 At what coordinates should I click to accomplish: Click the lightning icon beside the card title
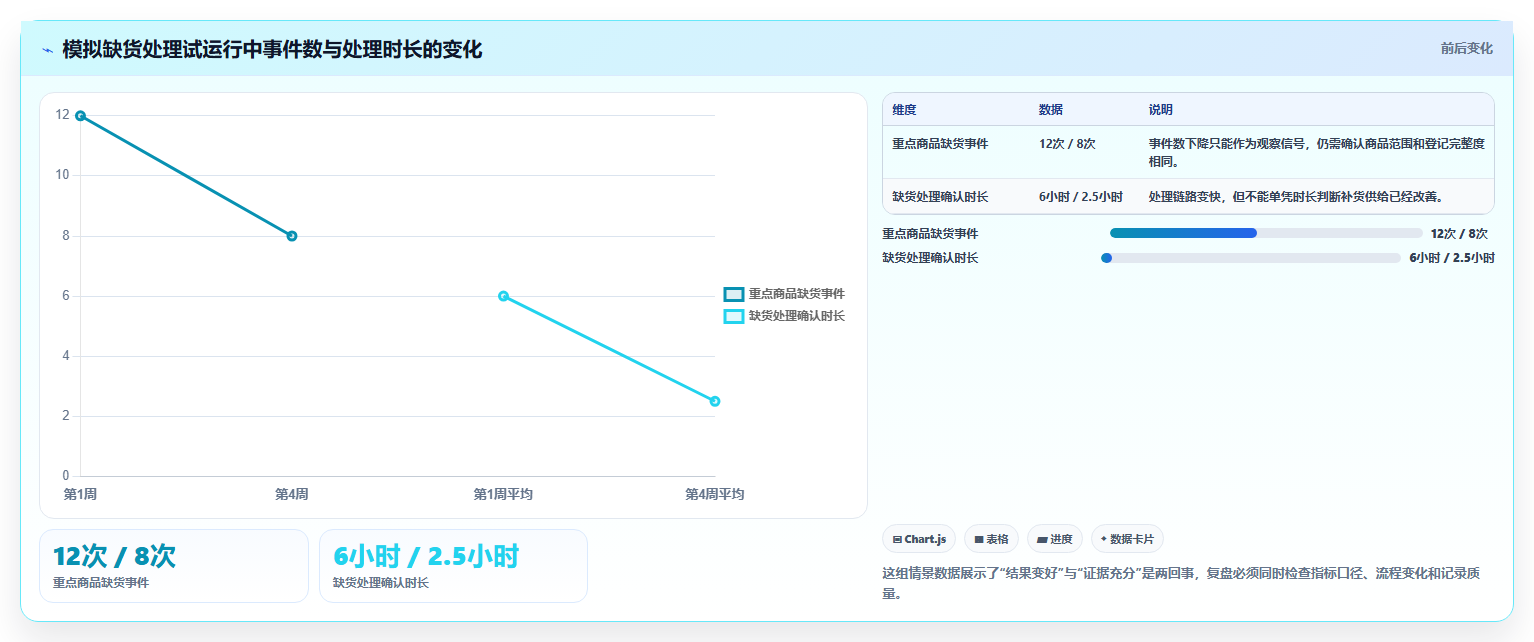click(48, 49)
